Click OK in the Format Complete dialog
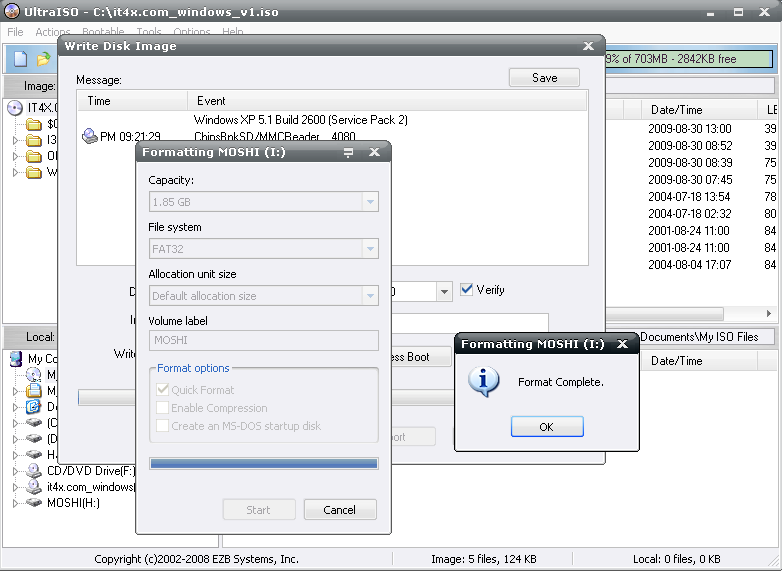Image resolution: width=782 pixels, height=571 pixels. point(547,427)
